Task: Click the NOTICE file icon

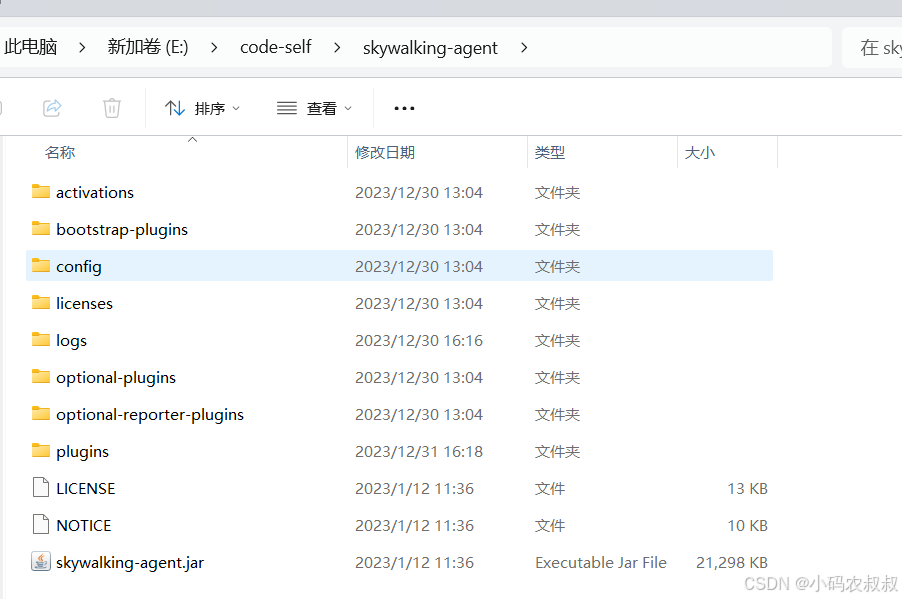Action: coord(41,524)
